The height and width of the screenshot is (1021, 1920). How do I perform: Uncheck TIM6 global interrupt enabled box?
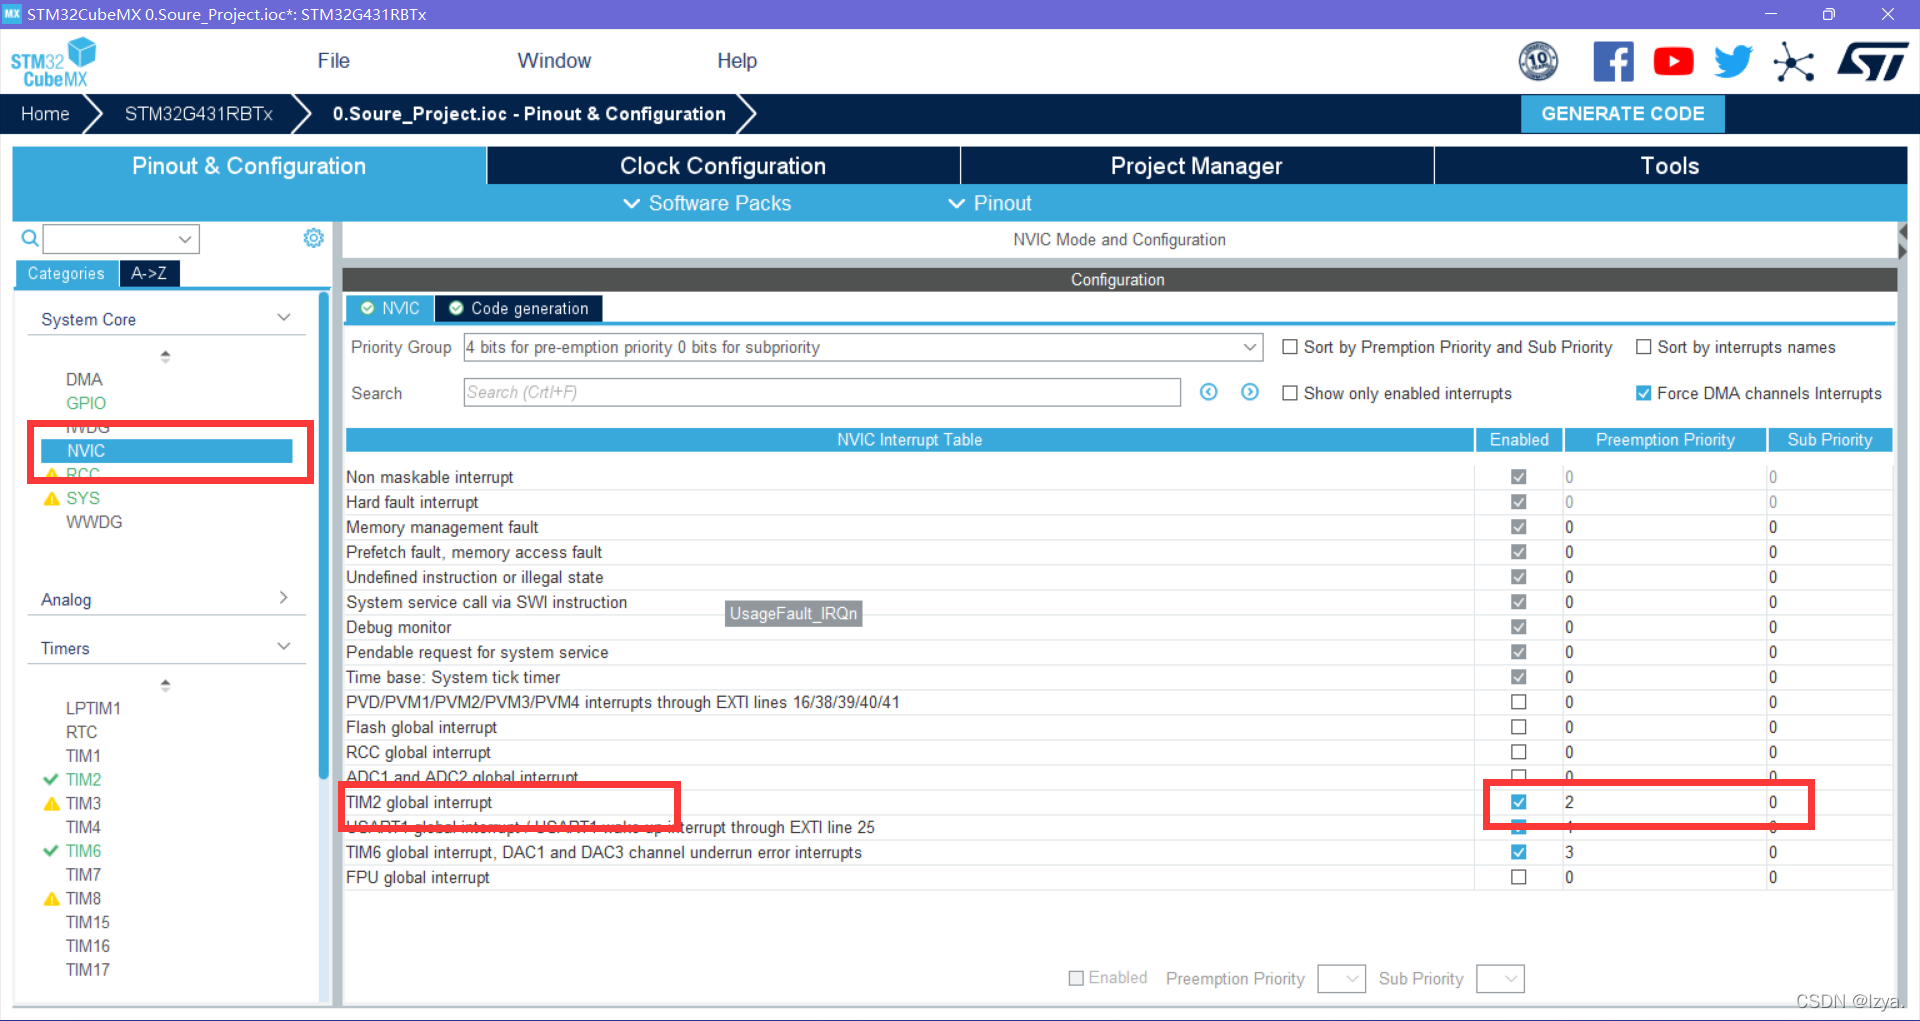click(x=1518, y=852)
